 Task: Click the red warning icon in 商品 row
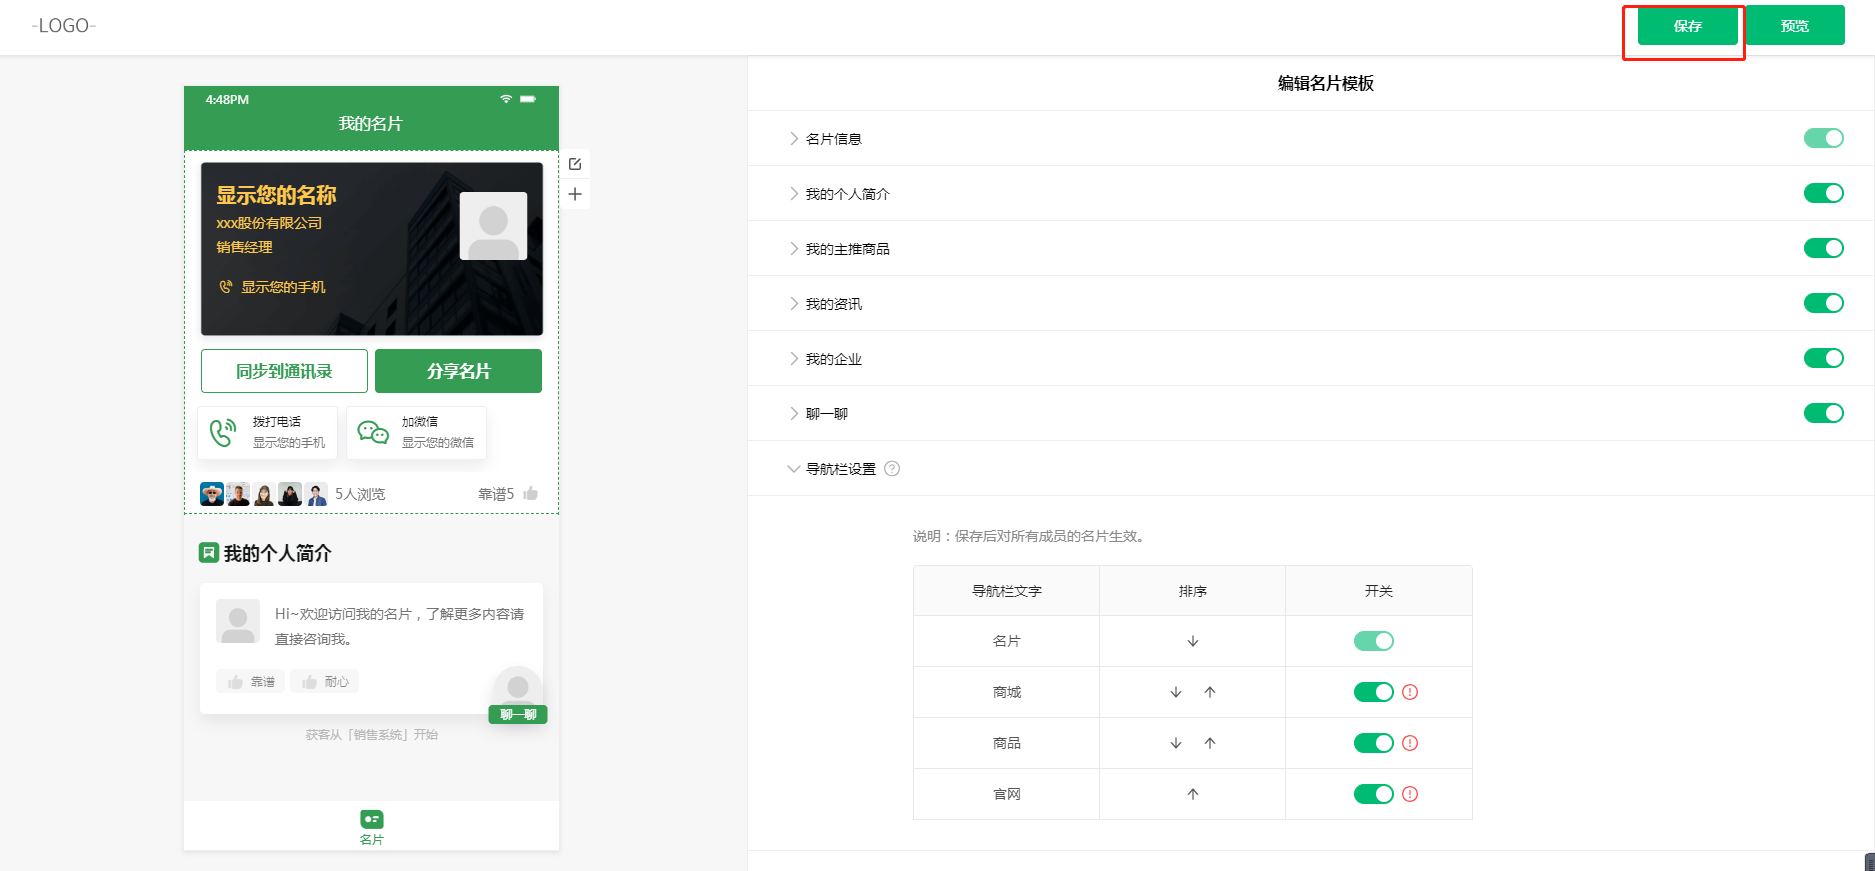[x=1410, y=743]
